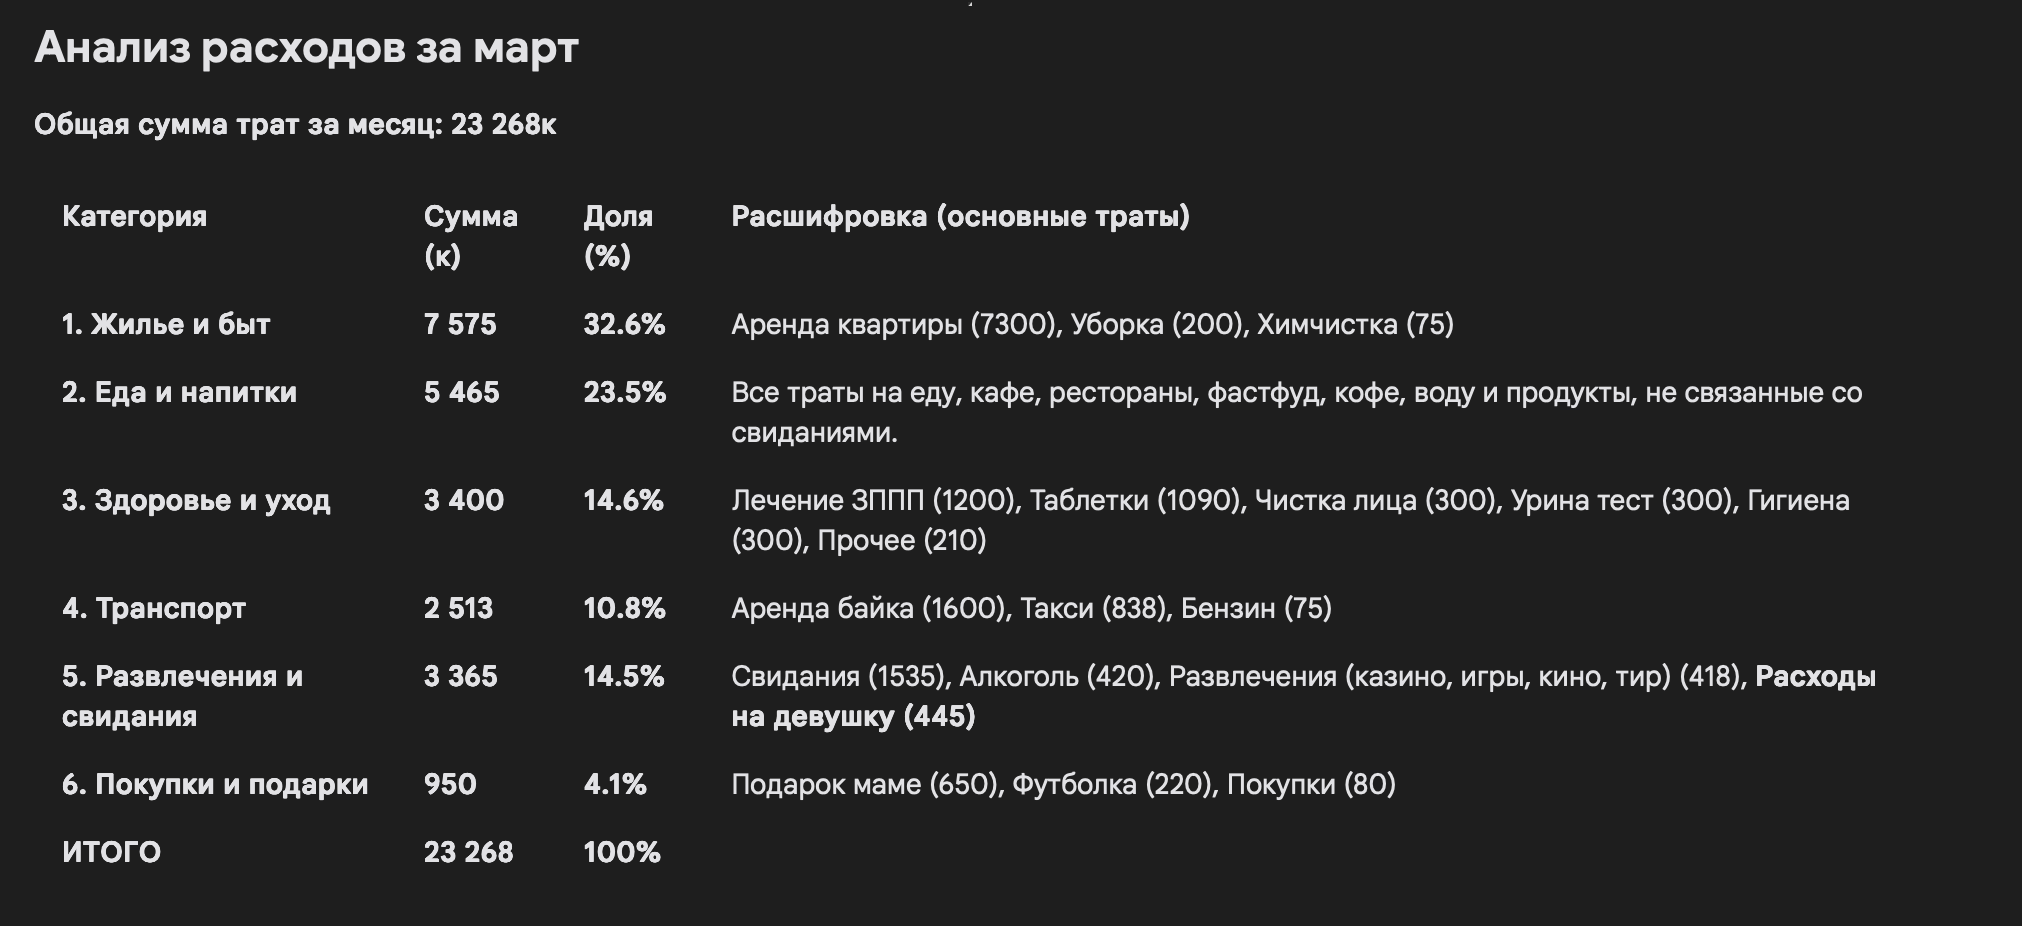The image size is (2022, 926).
Task: Click the heading Анализ расходов за март
Action: click(x=306, y=48)
